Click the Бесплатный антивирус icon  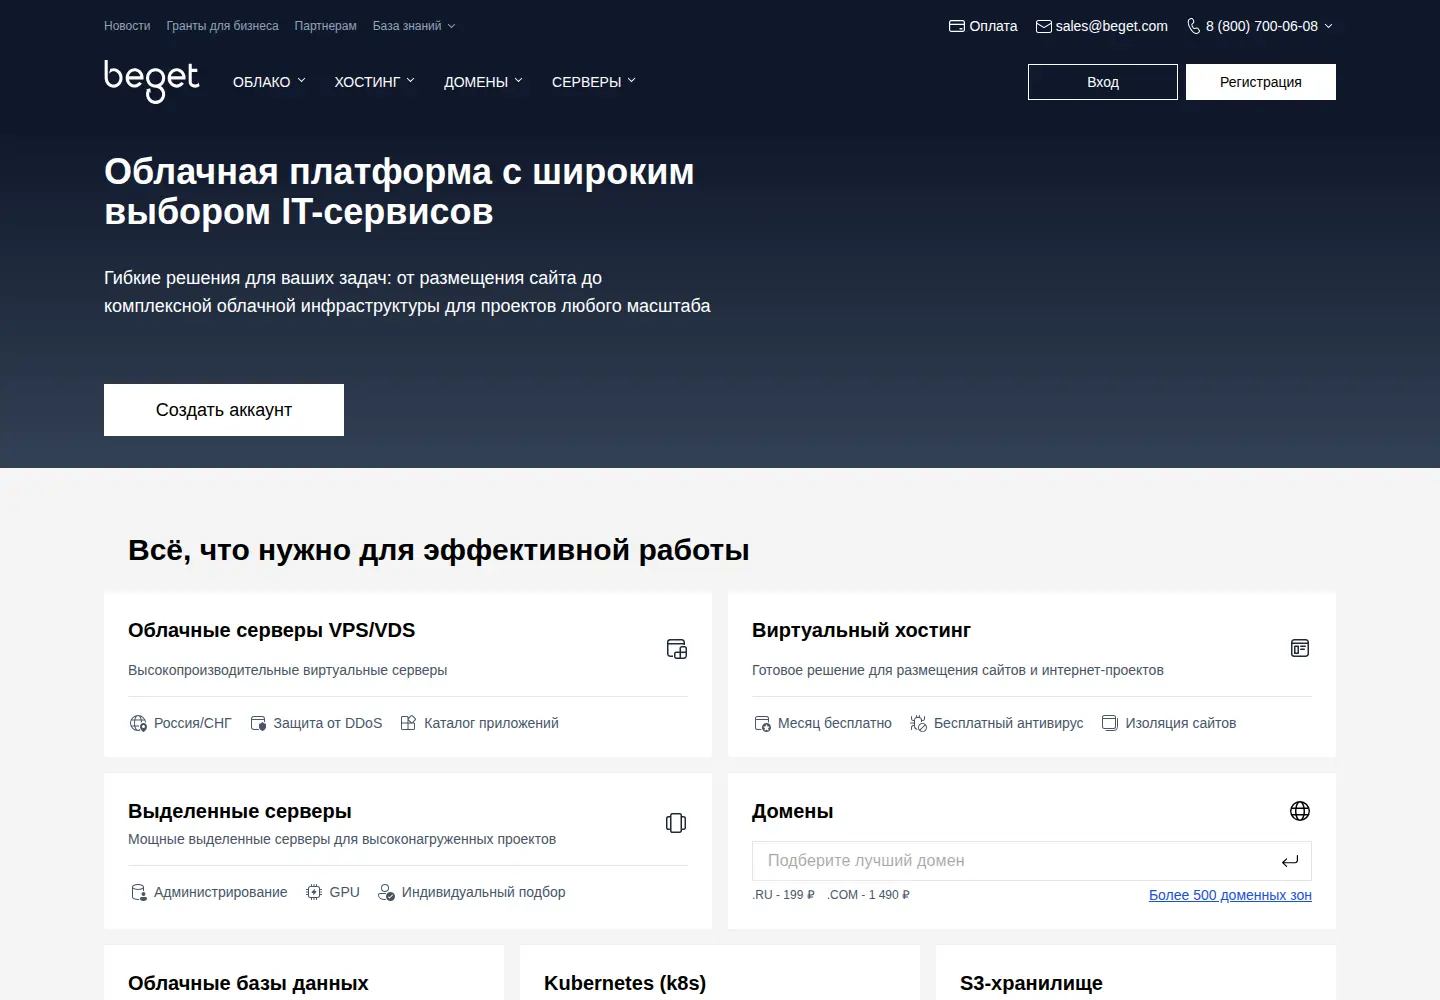918,723
